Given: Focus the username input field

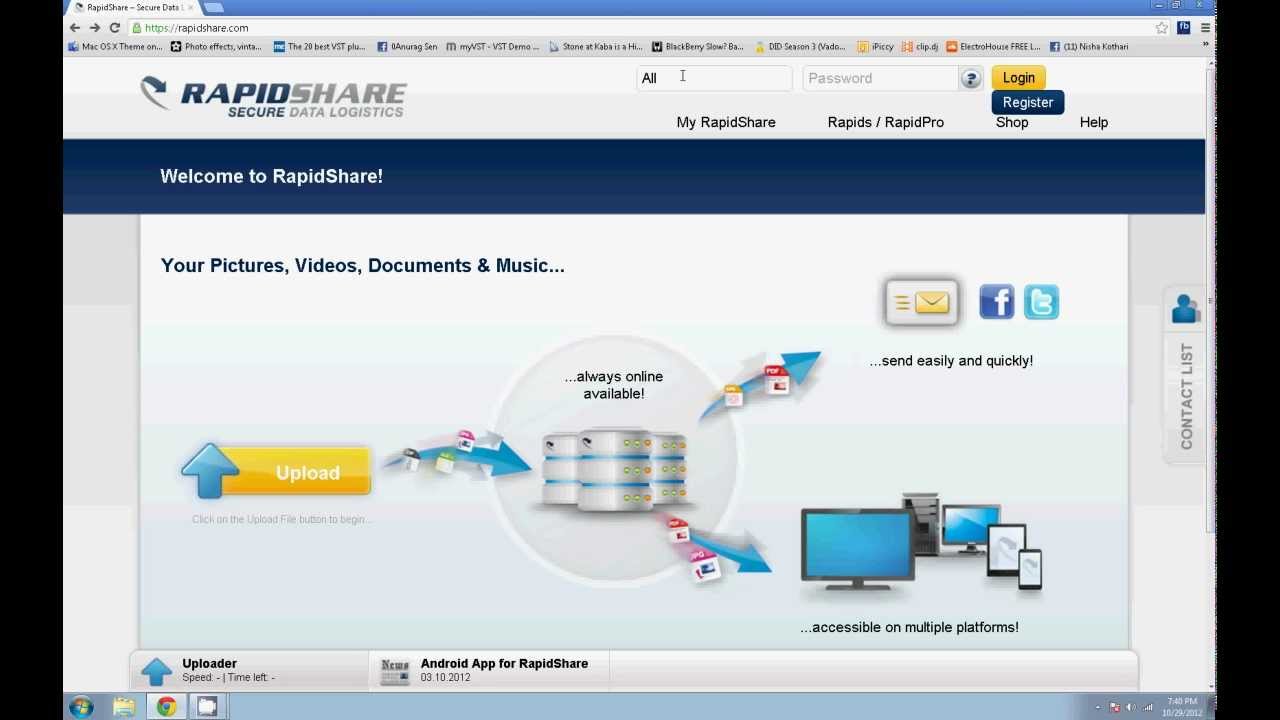Looking at the screenshot, I should [x=714, y=78].
